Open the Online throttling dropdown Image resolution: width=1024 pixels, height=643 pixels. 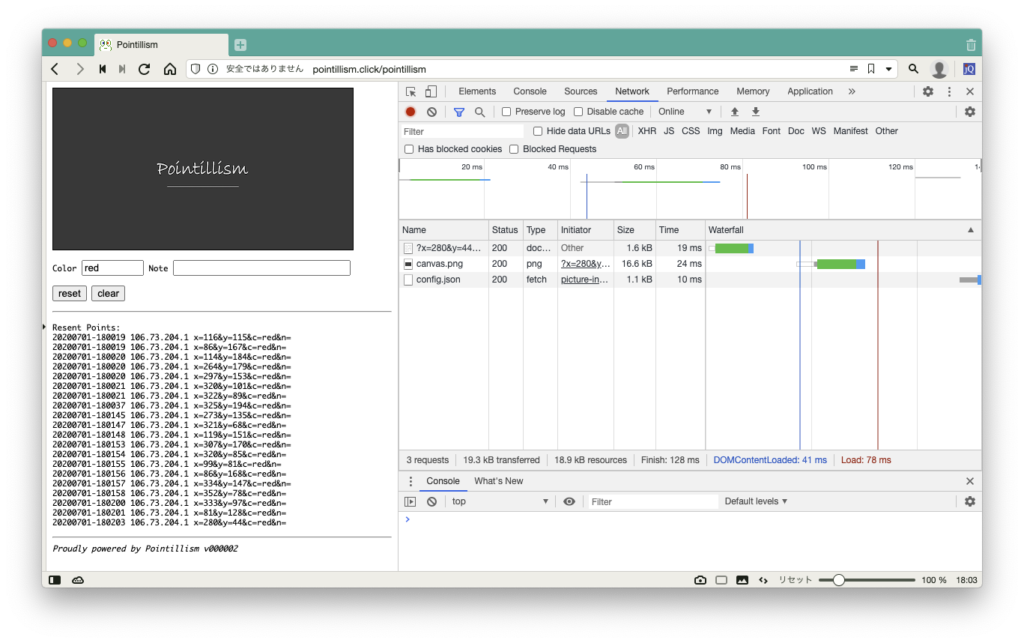click(x=685, y=112)
